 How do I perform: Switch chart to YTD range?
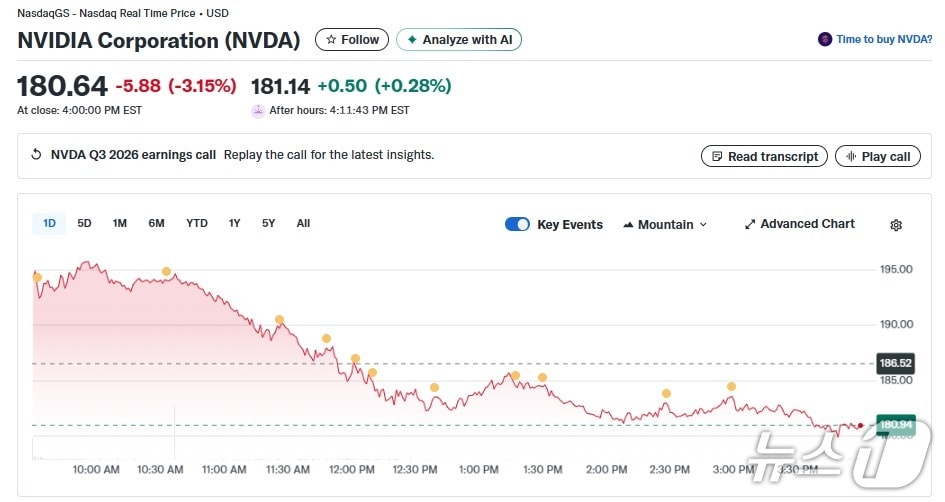coord(197,223)
